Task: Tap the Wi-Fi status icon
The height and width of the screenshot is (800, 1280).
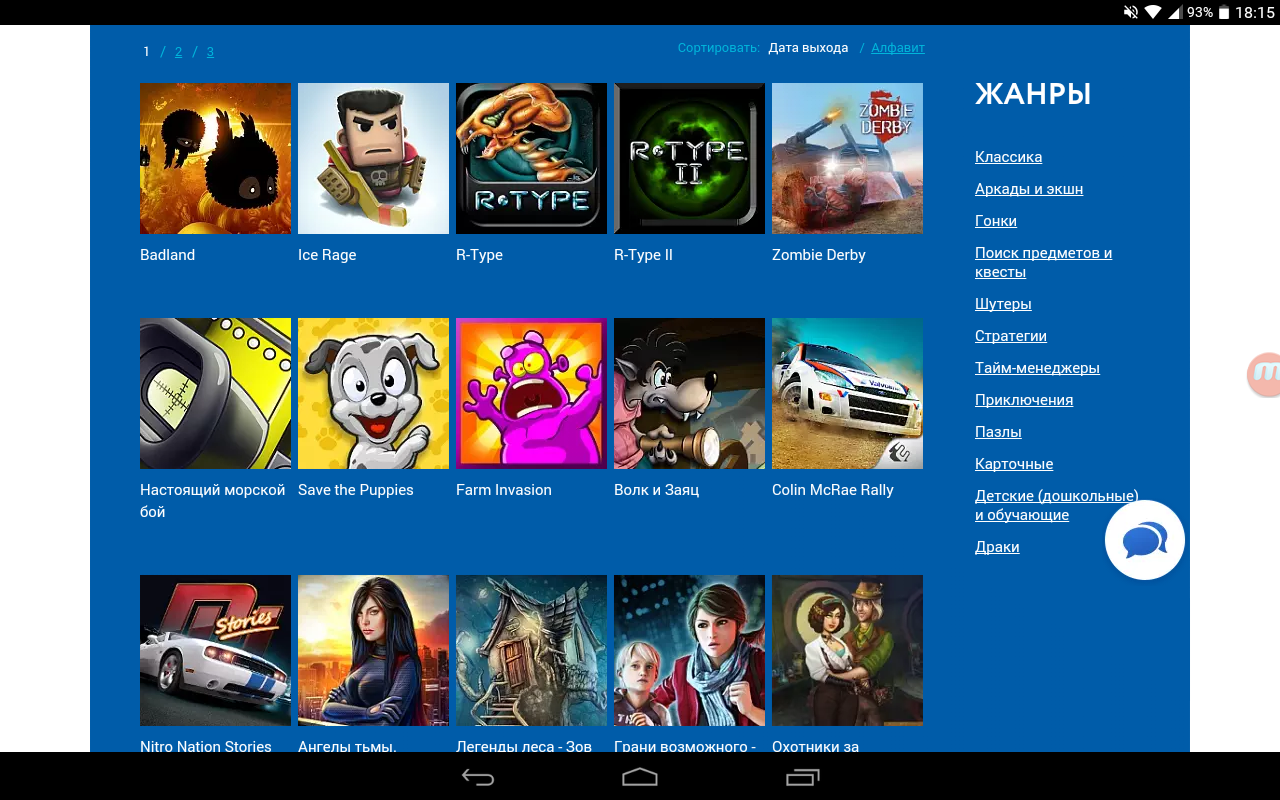Action: coord(1153,12)
